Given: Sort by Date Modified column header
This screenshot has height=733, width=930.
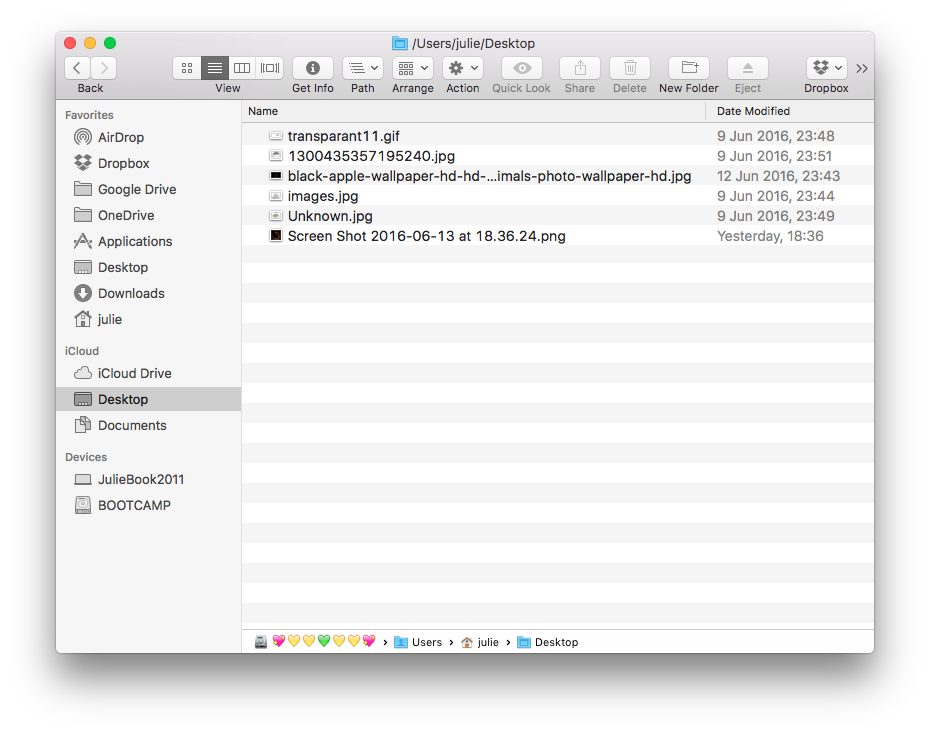Looking at the screenshot, I should click(x=790, y=111).
